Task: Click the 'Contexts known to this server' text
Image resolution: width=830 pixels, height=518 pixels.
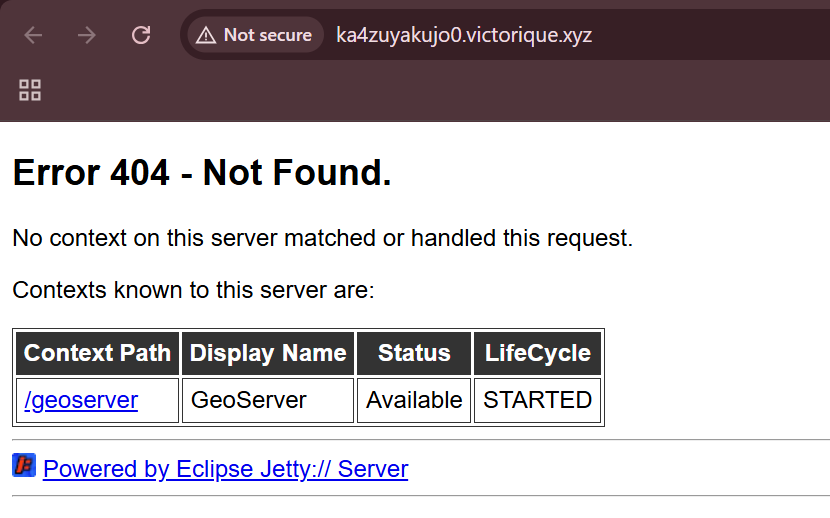Action: pyautogui.click(x=193, y=291)
